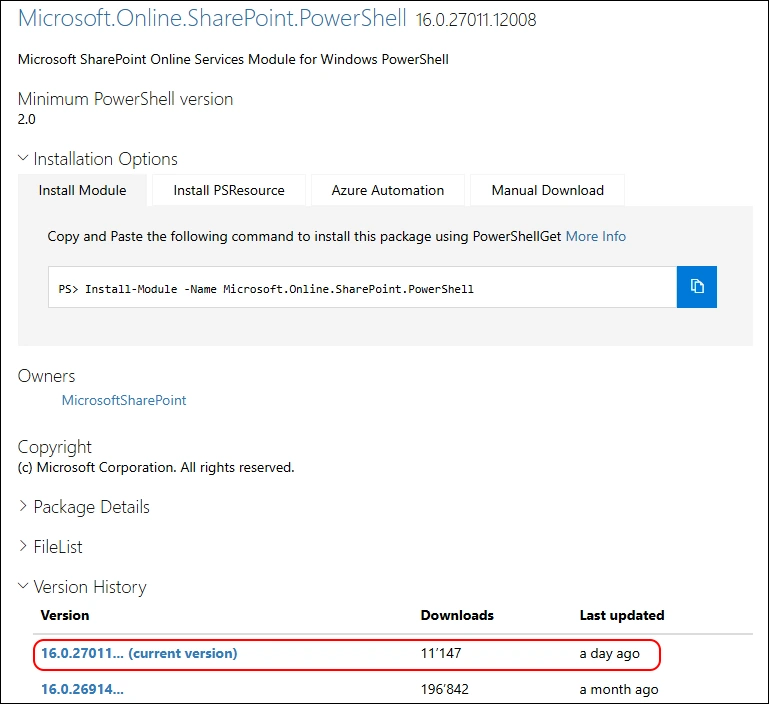This screenshot has width=769, height=704.
Task: Open the Azure Automation tab
Action: [x=388, y=190]
